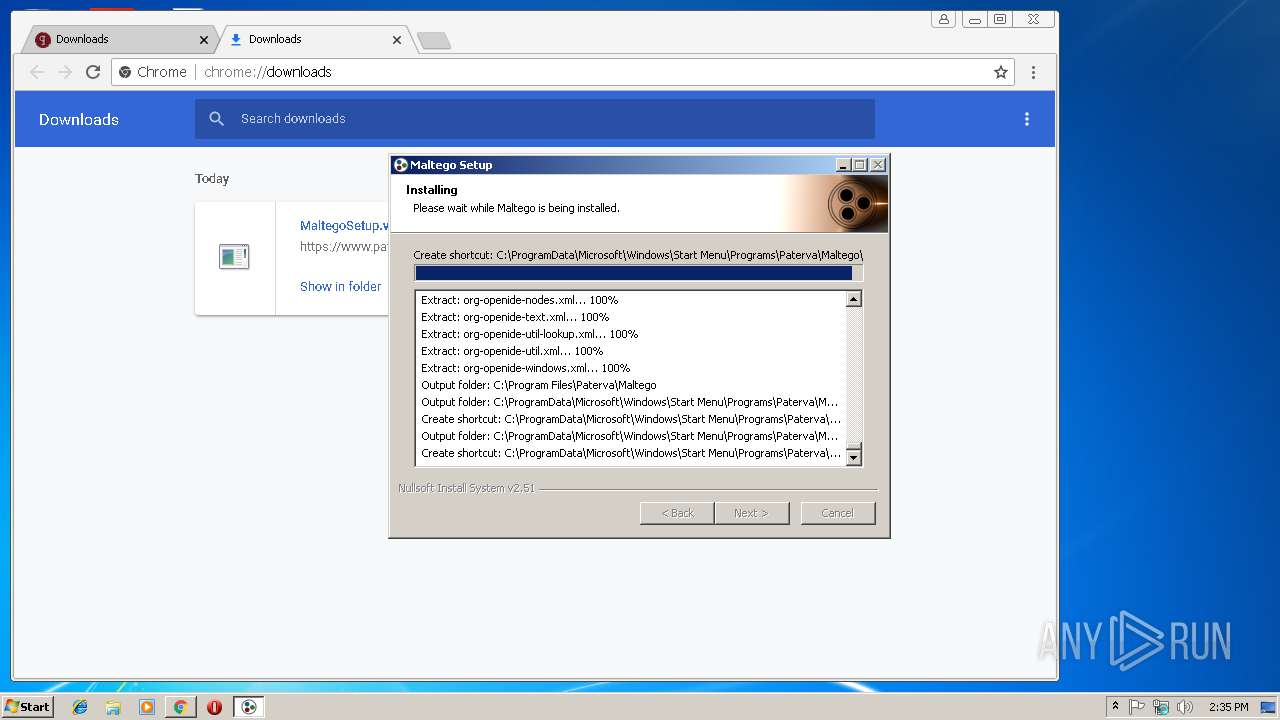Viewport: 1280px width, 720px height.
Task: Click the Cancel button in Maltego Setup
Action: coord(837,513)
